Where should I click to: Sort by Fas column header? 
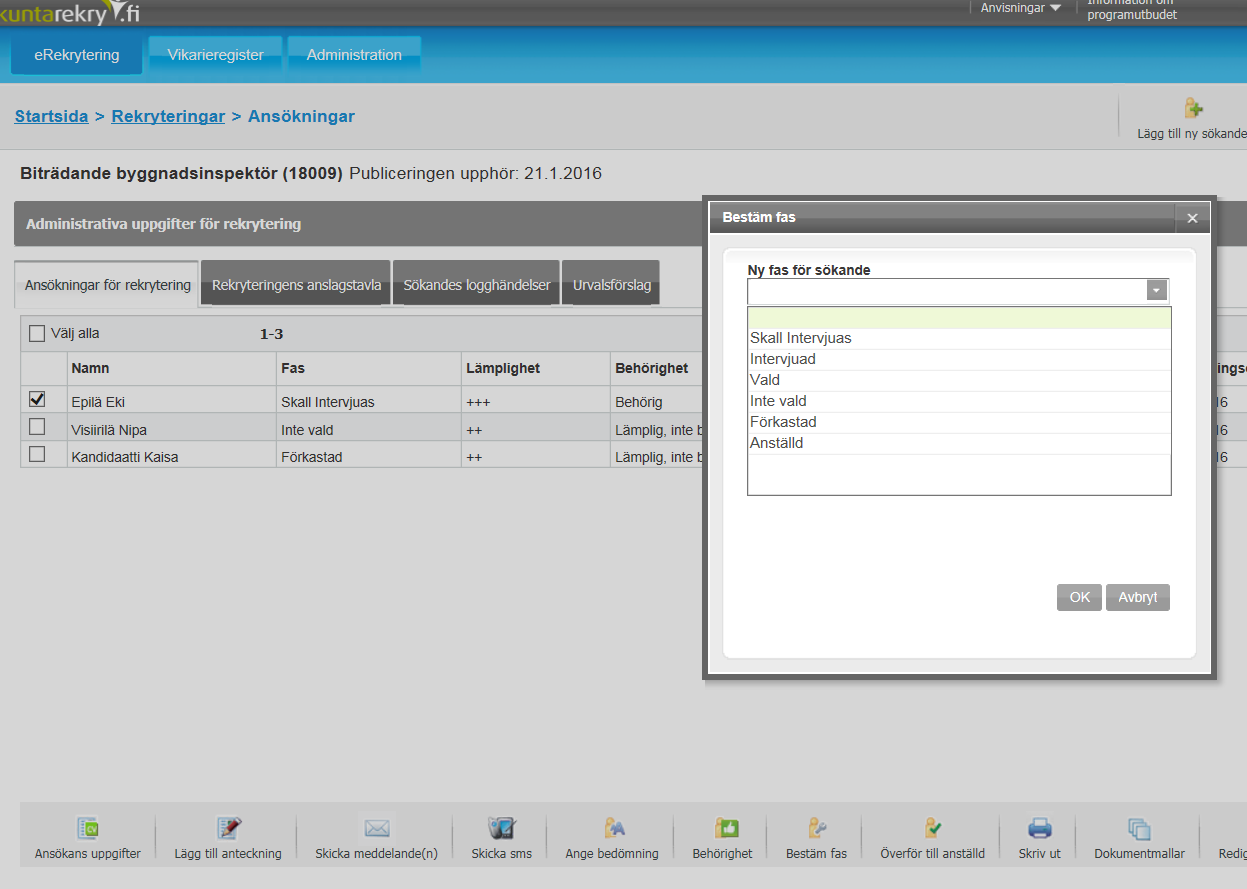pos(293,368)
